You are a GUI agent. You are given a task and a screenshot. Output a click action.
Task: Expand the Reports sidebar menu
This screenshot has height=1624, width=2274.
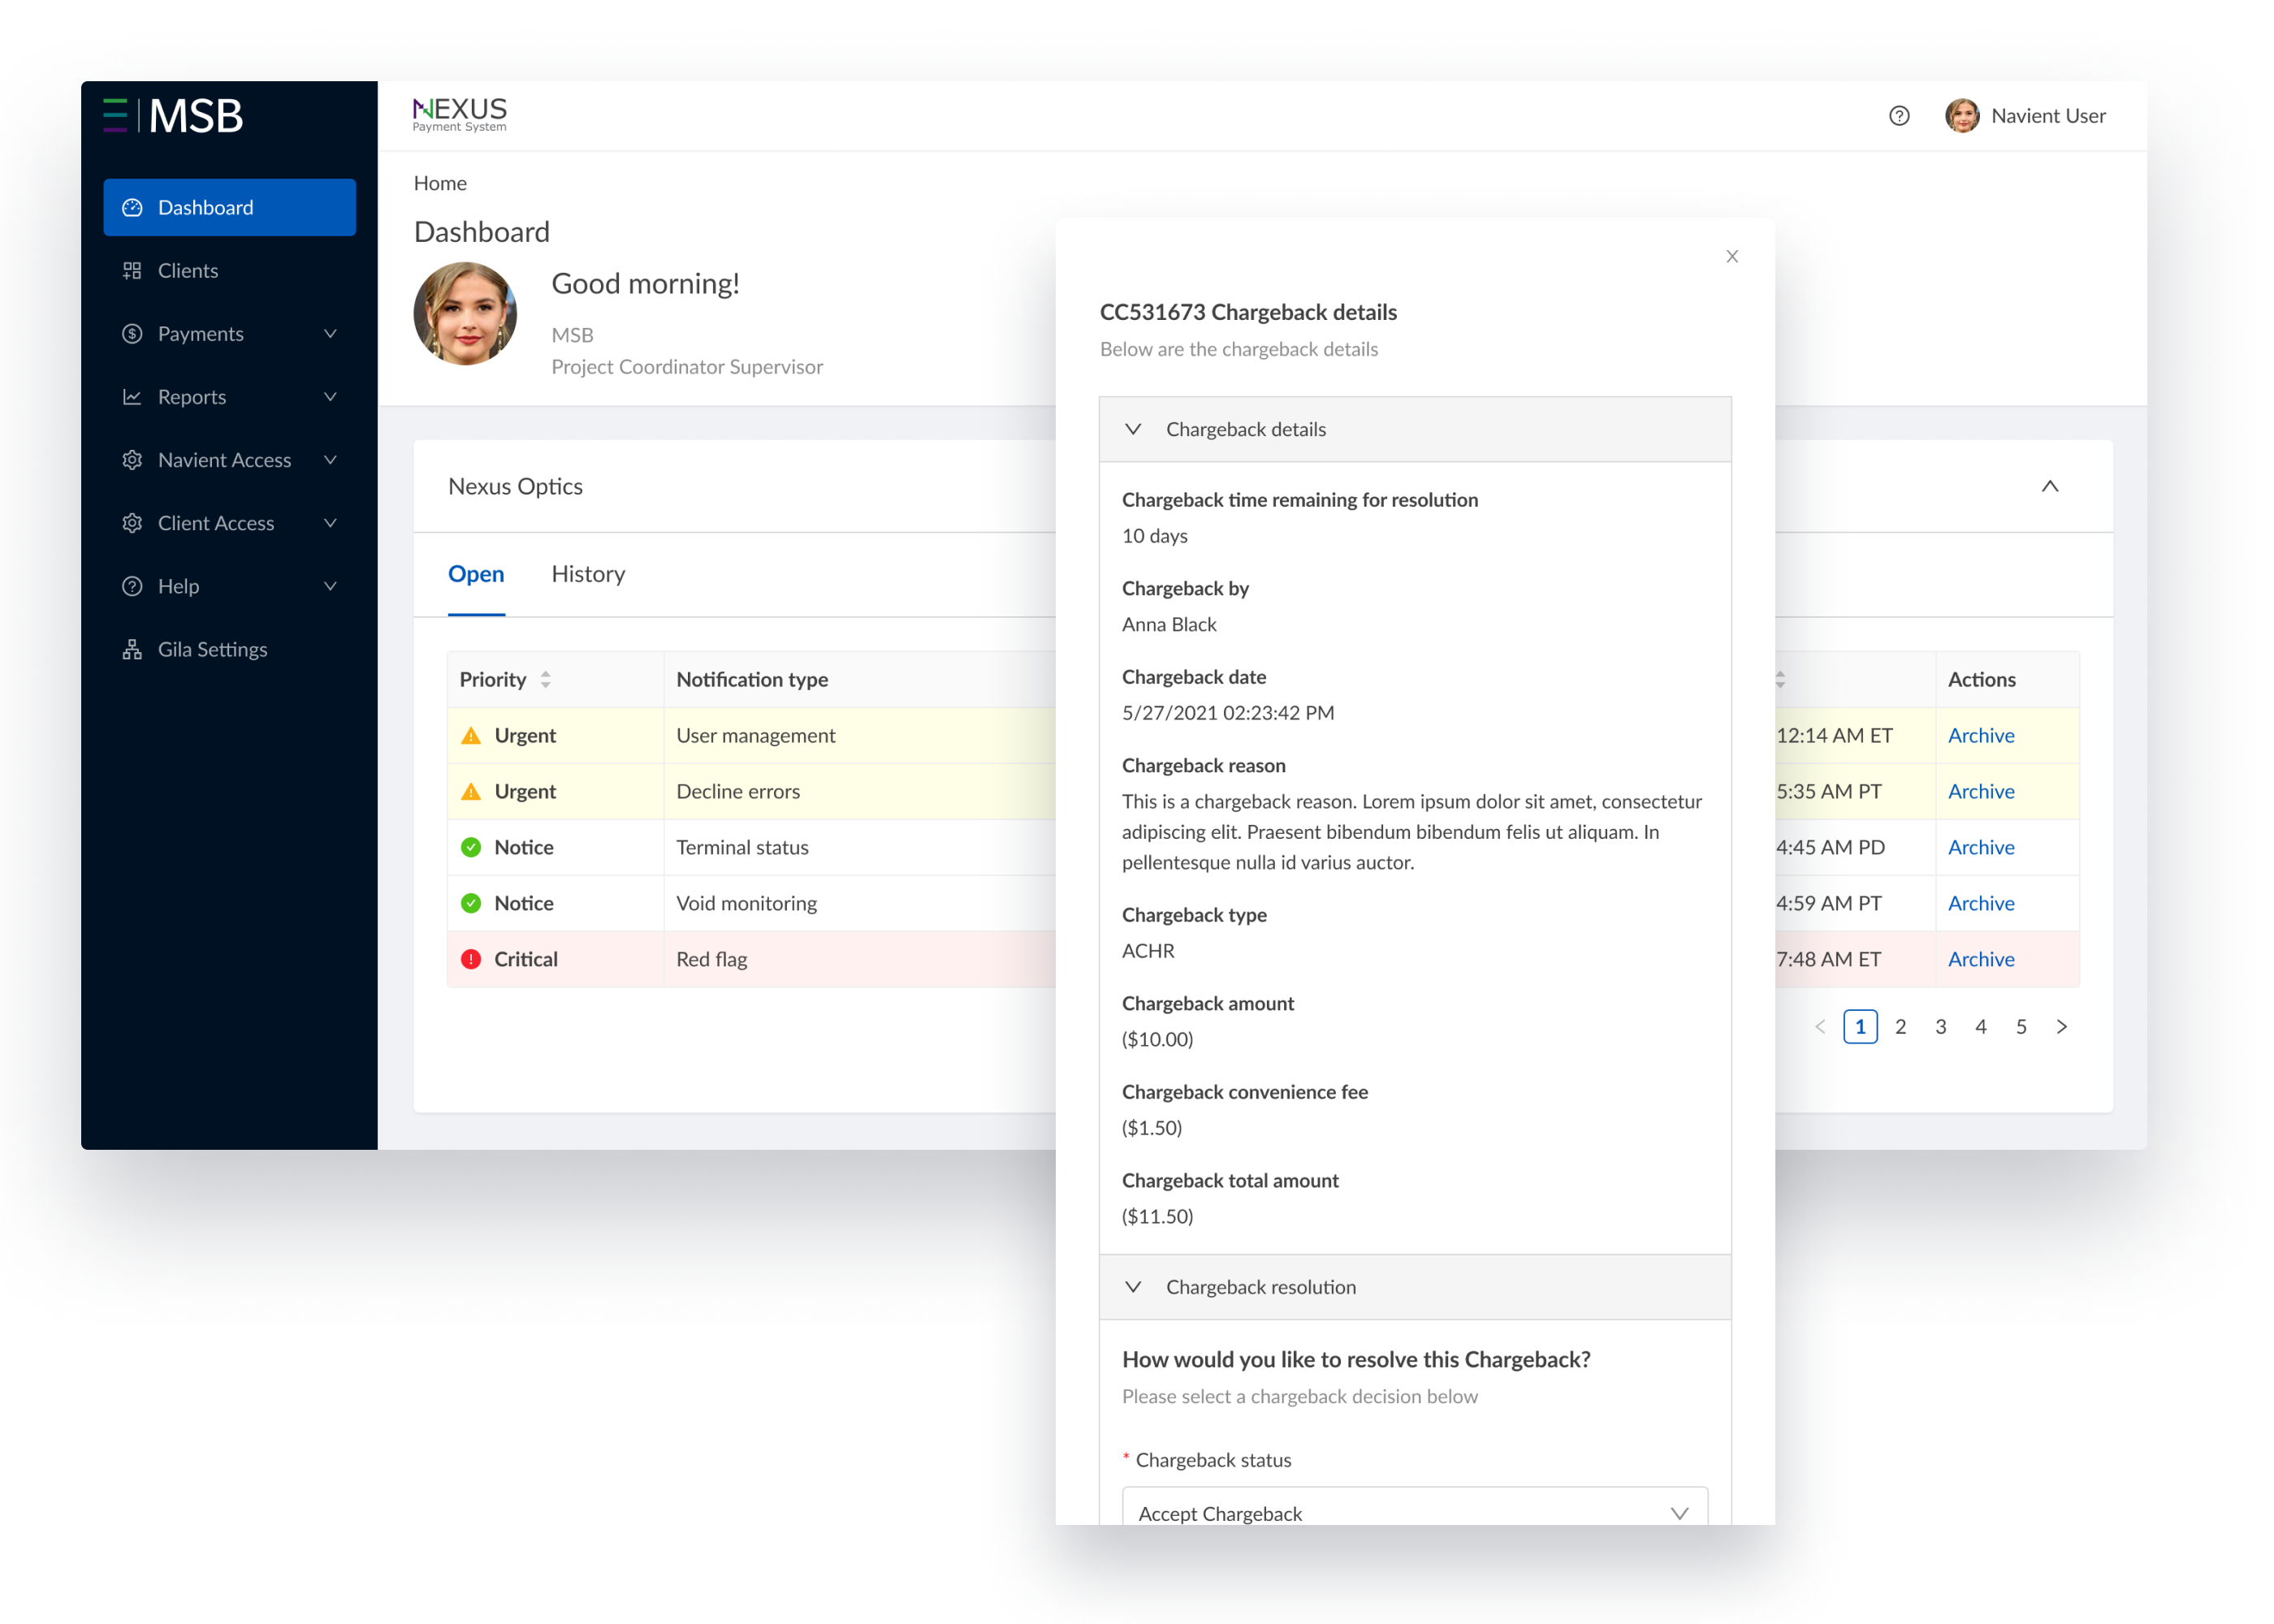coord(330,397)
